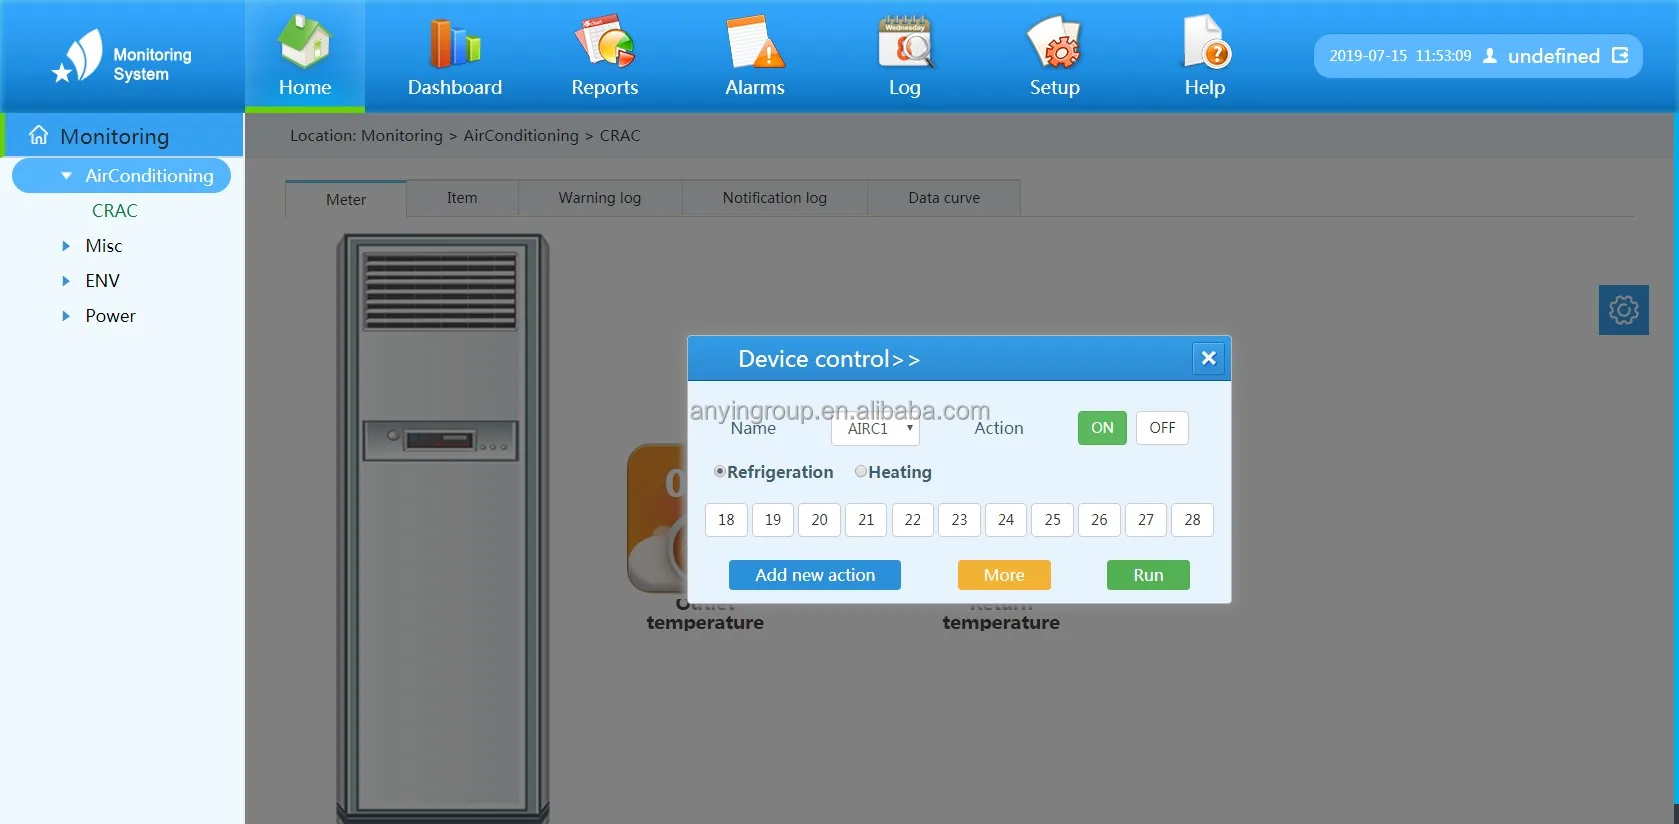
Task: Select the Refrigeration radio button
Action: pyautogui.click(x=719, y=472)
